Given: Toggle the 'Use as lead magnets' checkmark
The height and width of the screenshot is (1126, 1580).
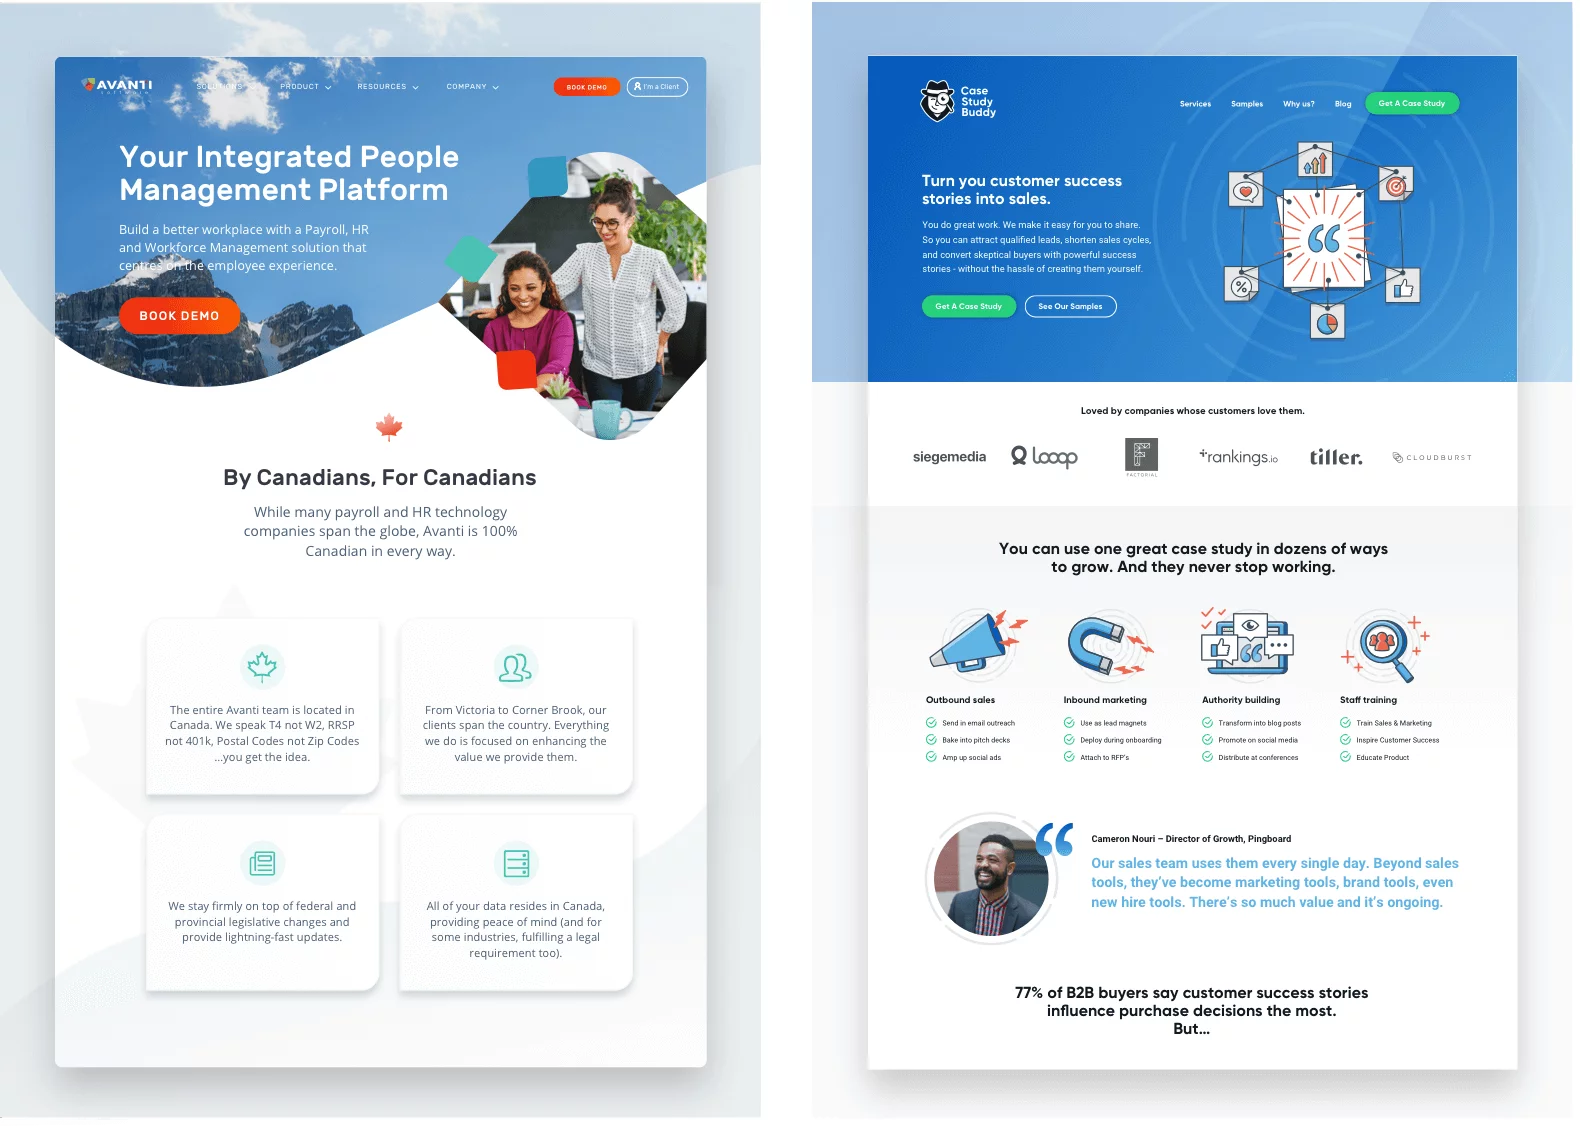Looking at the screenshot, I should (1069, 723).
